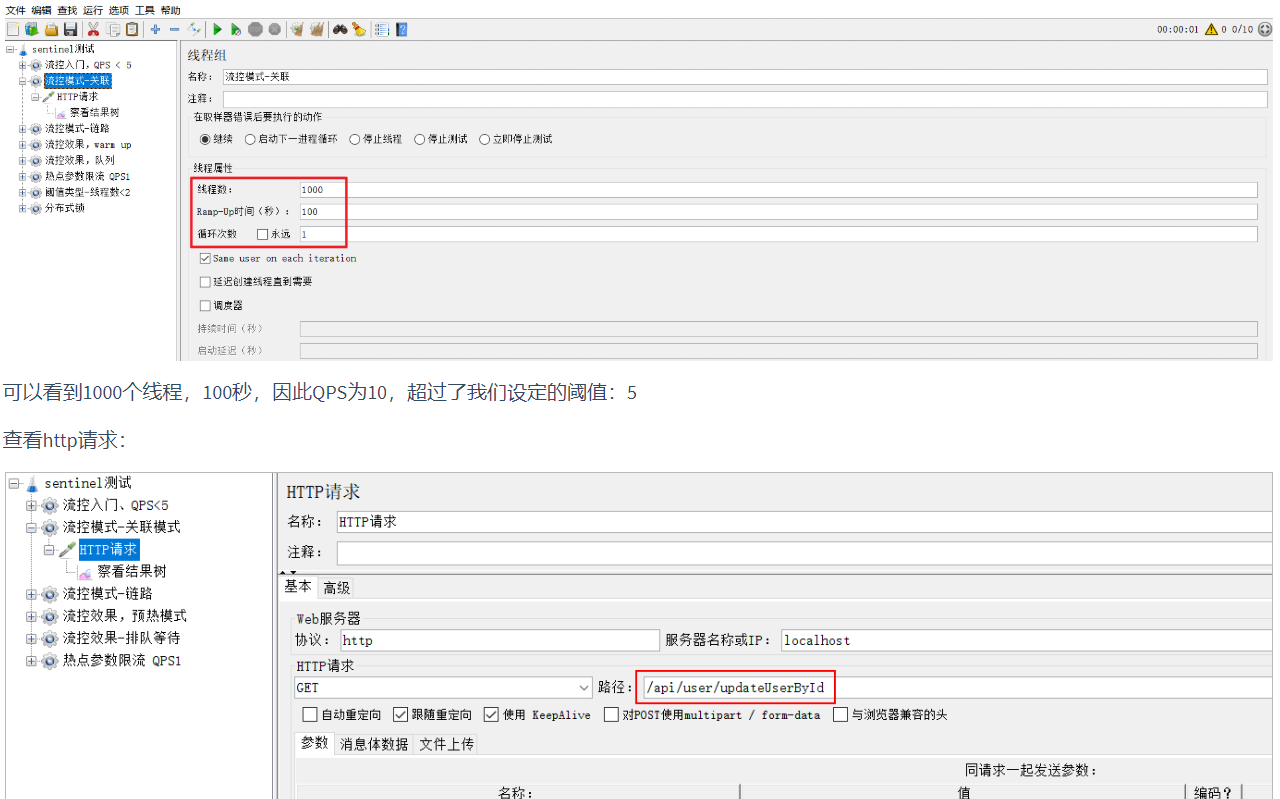The width and height of the screenshot is (1280, 799).
Task: Save the test plan with the floppy icon
Action: pos(70,29)
